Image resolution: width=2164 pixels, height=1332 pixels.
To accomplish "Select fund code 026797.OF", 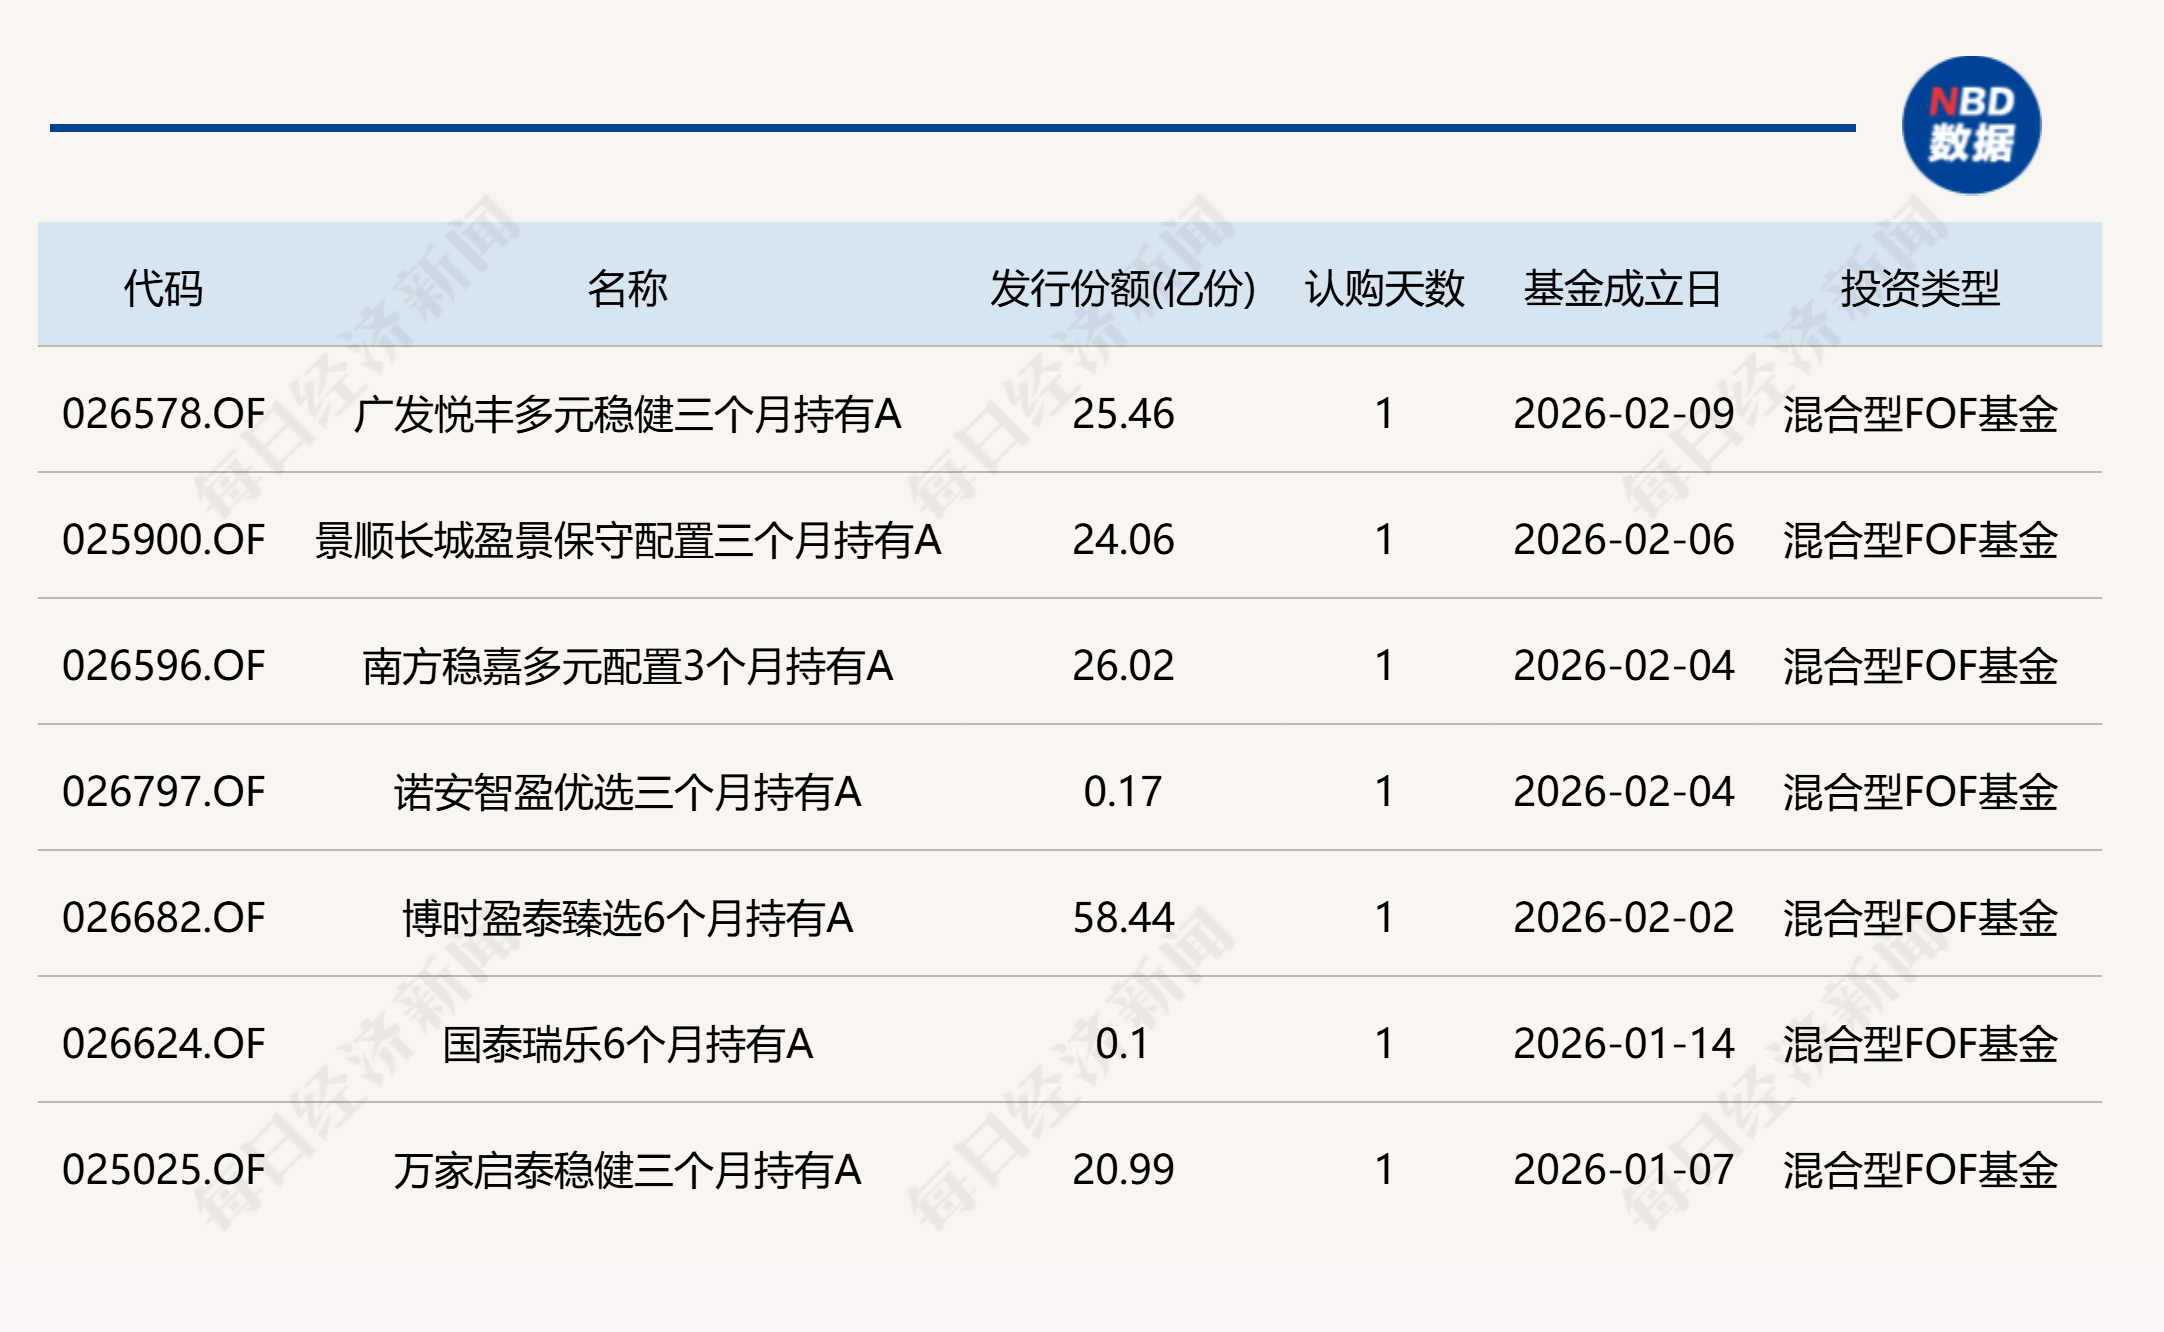I will (163, 792).
